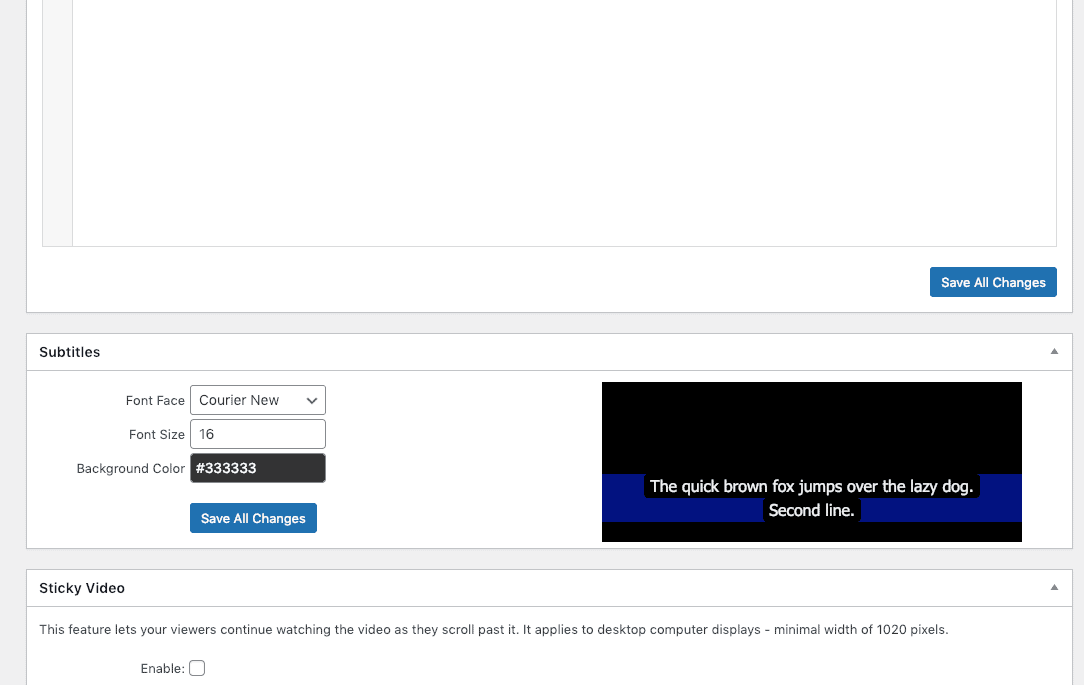
Task: Collapse the Subtitles panel using its arrow
Action: [1053, 351]
